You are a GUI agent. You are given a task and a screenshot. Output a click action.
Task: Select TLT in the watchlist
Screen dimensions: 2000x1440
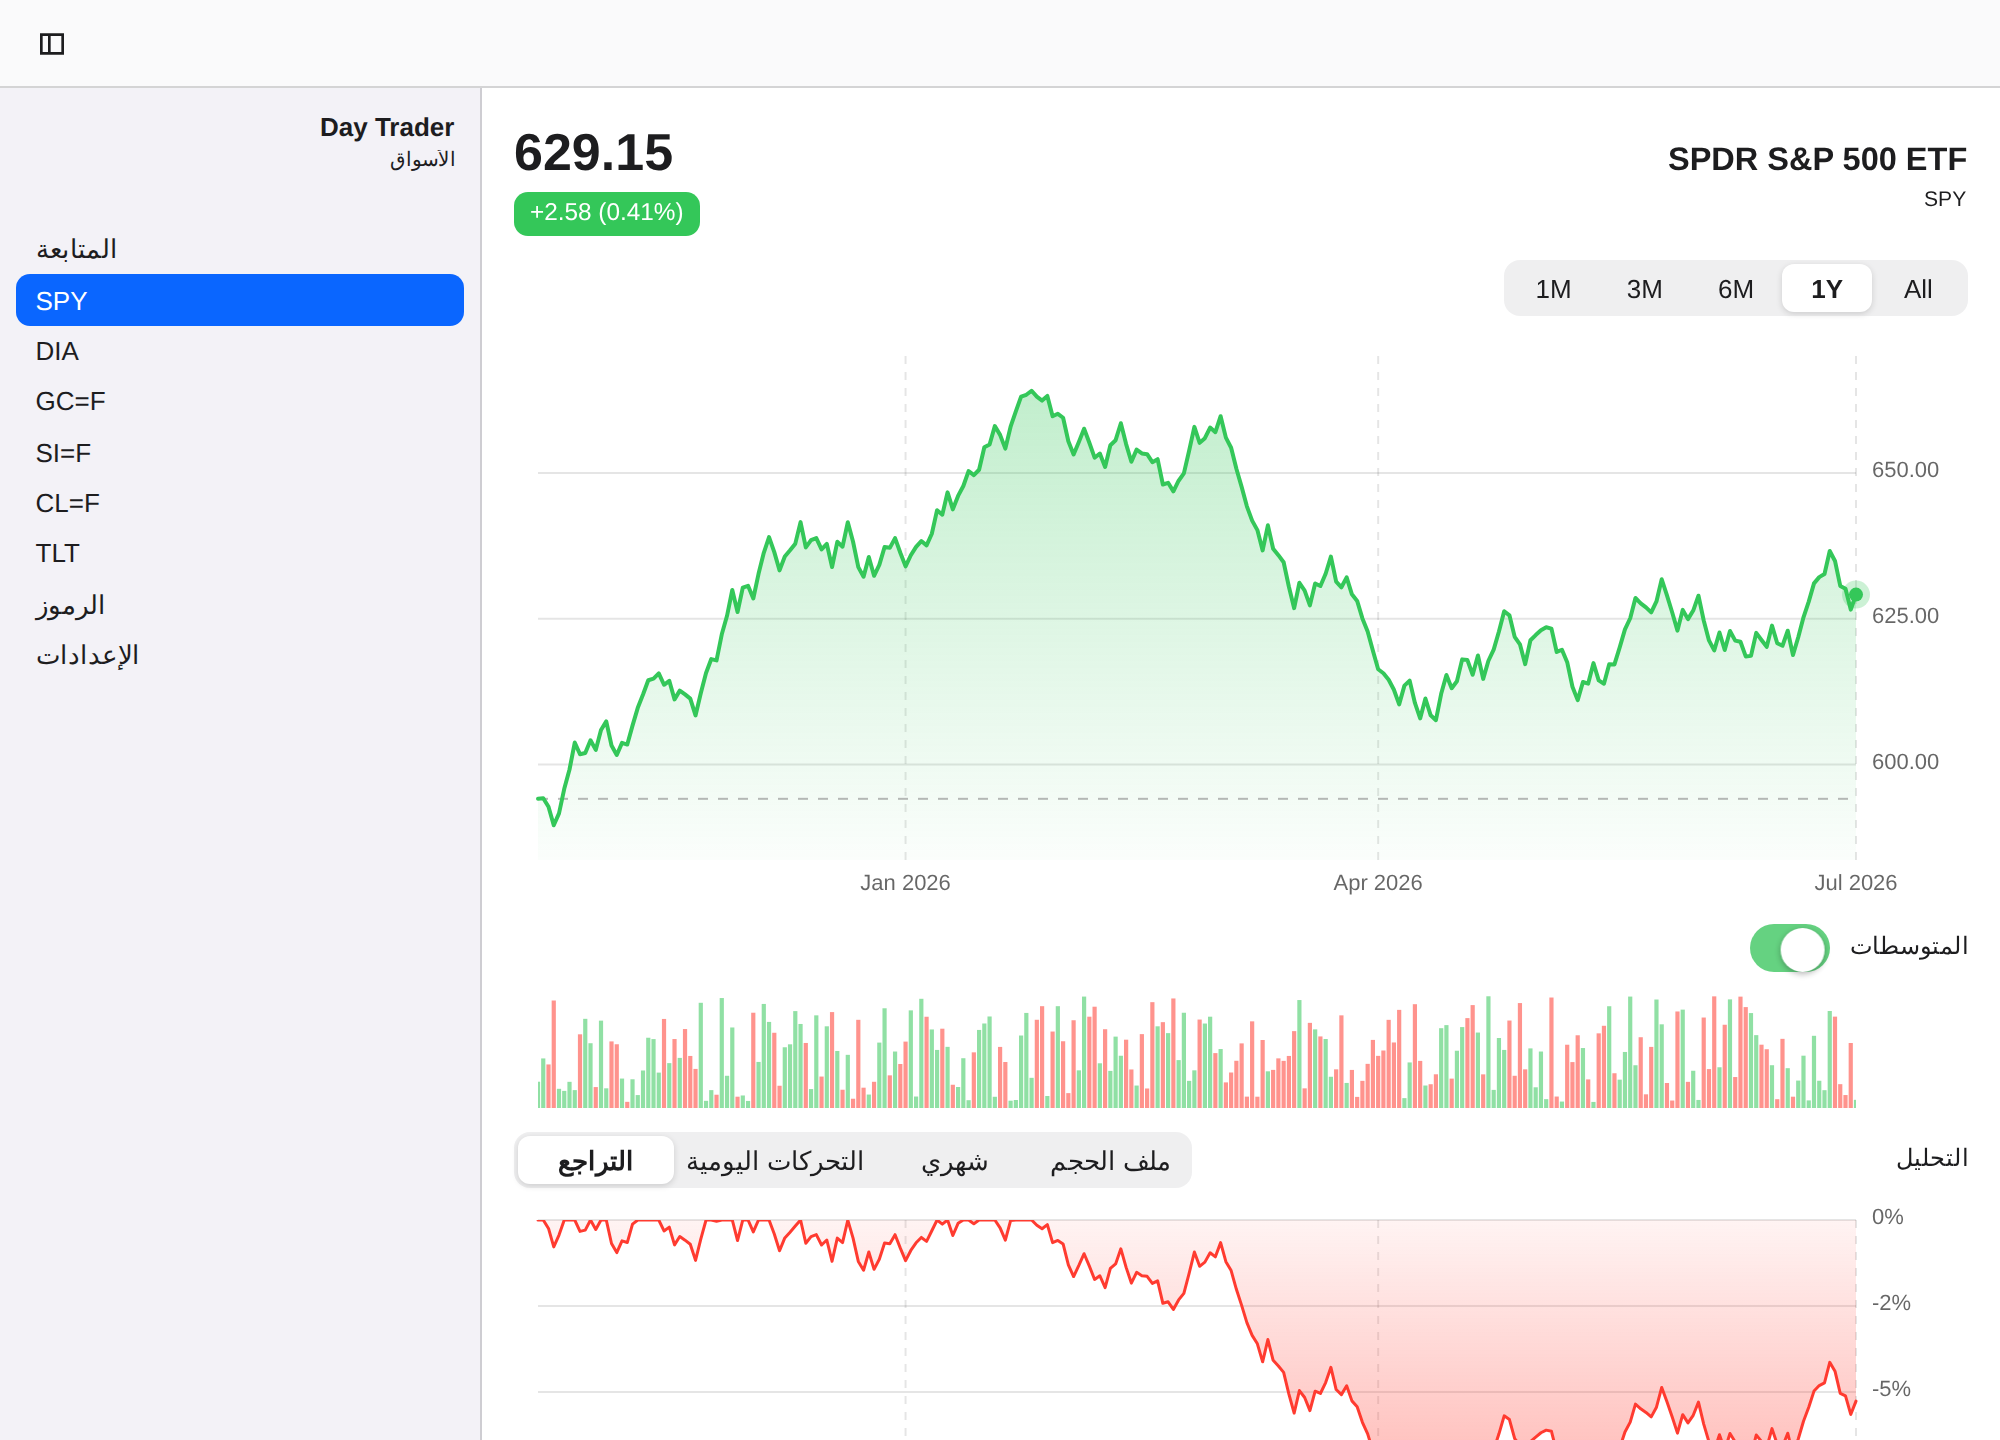coord(240,553)
